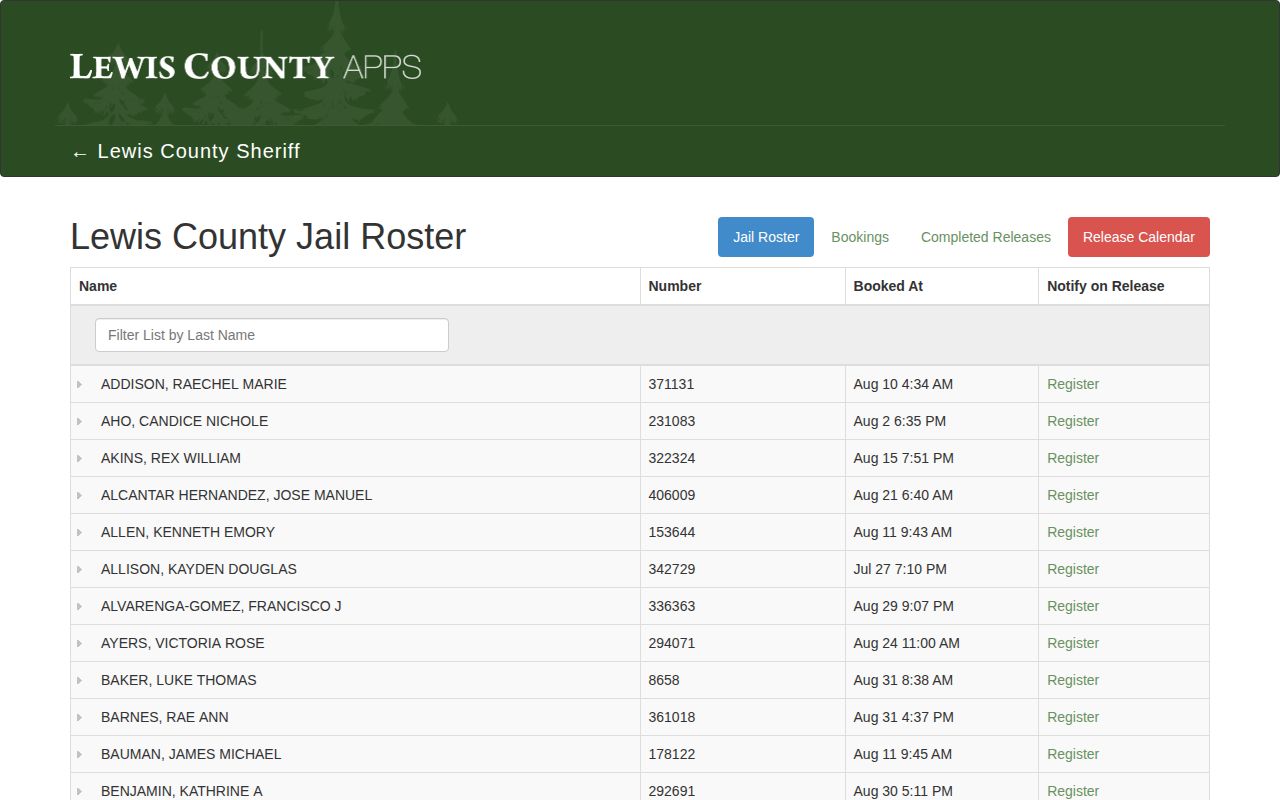
Task: Switch to the Bookings tab
Action: coord(860,237)
